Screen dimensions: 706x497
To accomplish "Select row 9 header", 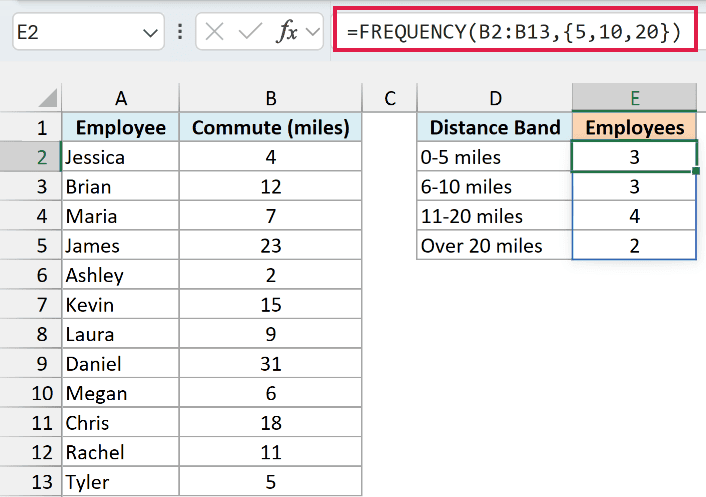I will click(31, 363).
